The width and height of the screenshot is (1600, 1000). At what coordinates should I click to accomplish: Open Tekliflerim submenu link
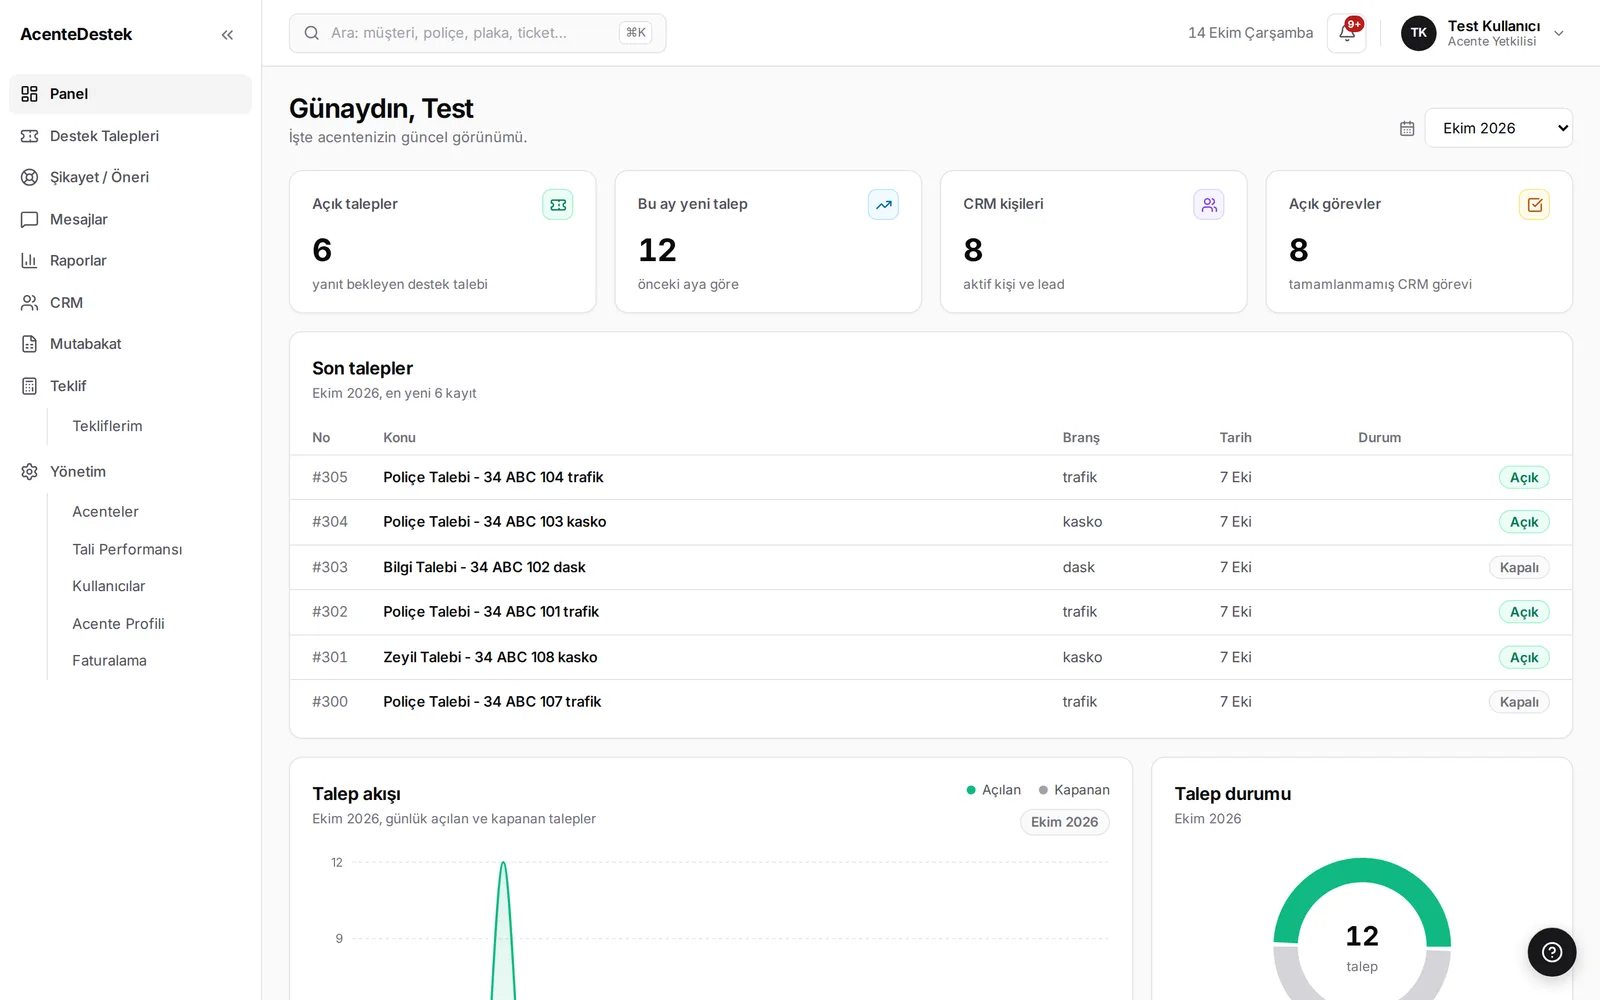[107, 426]
